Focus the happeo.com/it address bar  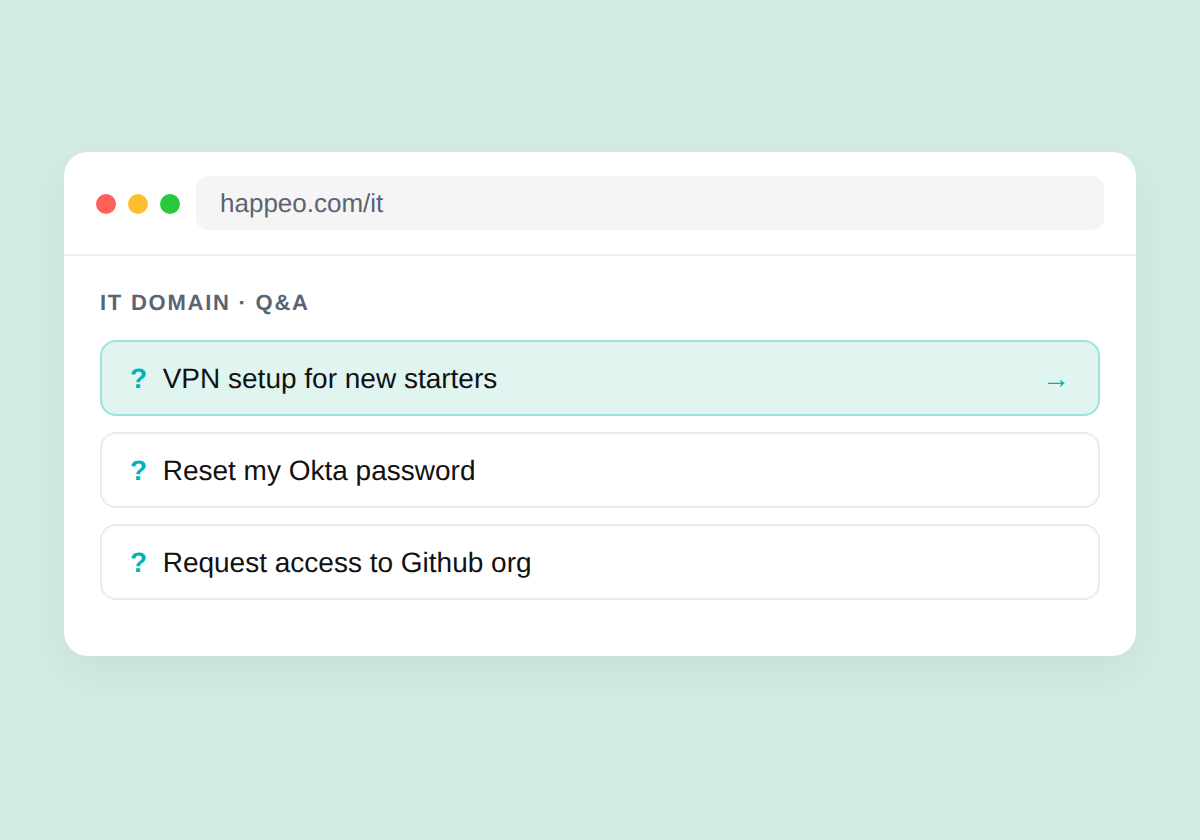(650, 203)
